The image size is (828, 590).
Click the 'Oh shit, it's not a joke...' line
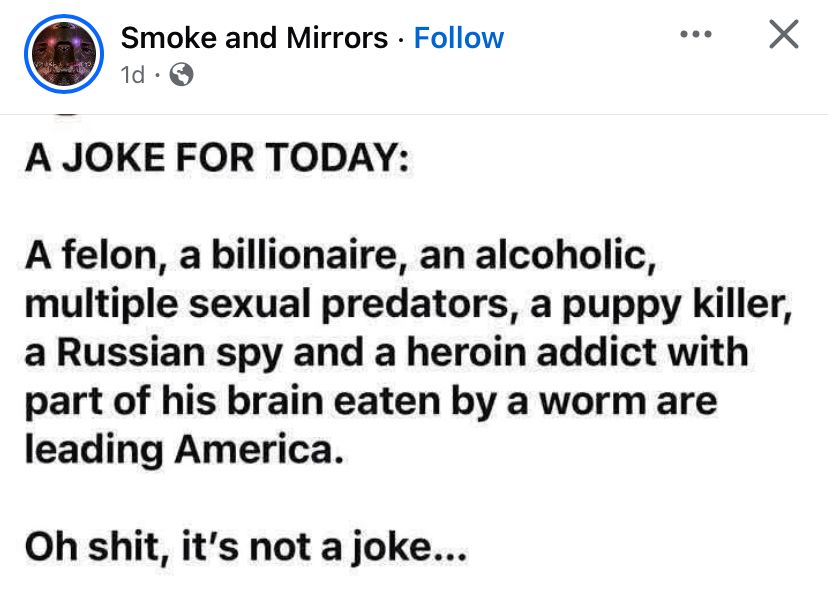point(246,547)
